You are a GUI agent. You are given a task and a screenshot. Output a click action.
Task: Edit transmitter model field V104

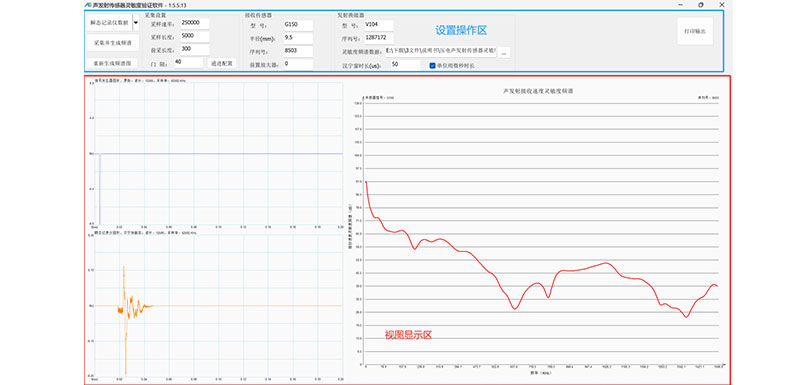(x=379, y=25)
